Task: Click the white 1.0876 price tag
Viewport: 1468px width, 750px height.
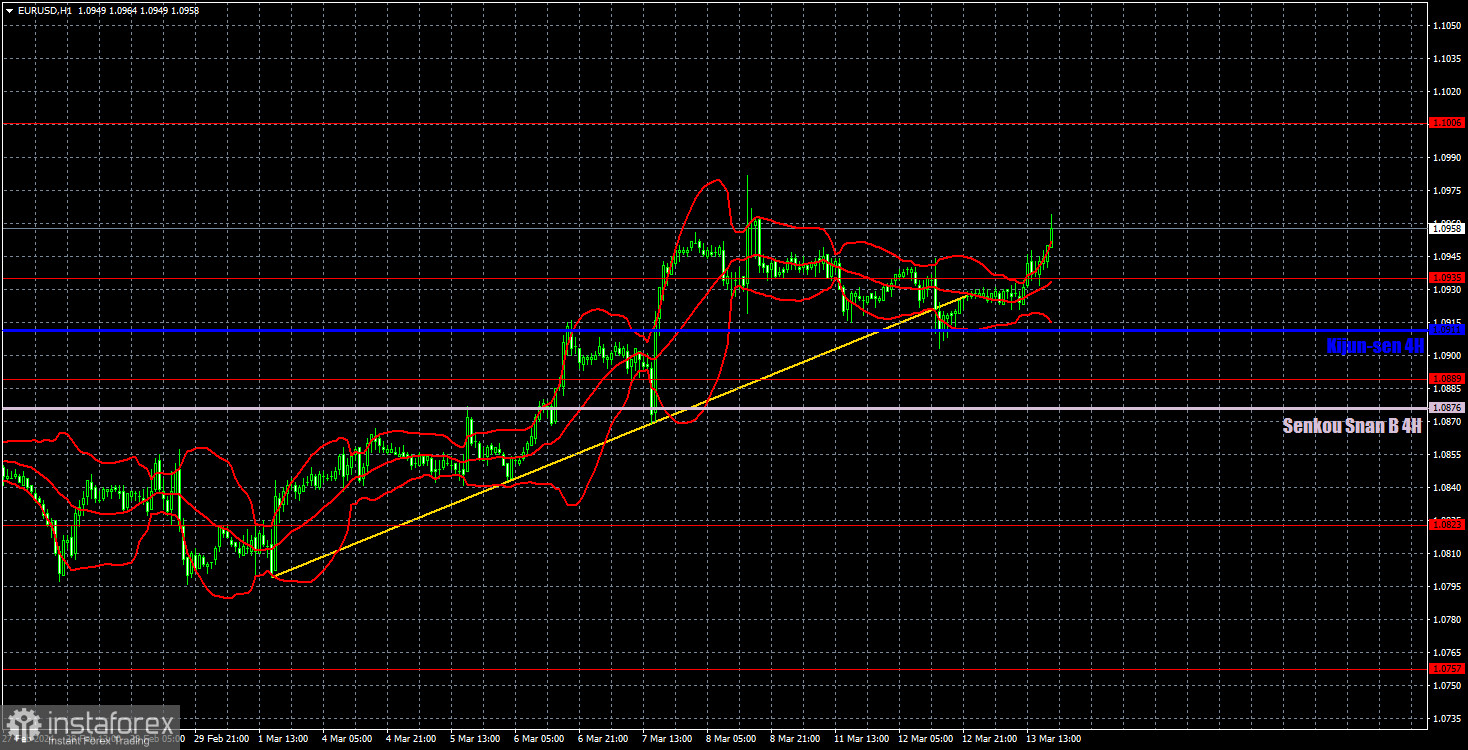Action: click(1447, 408)
